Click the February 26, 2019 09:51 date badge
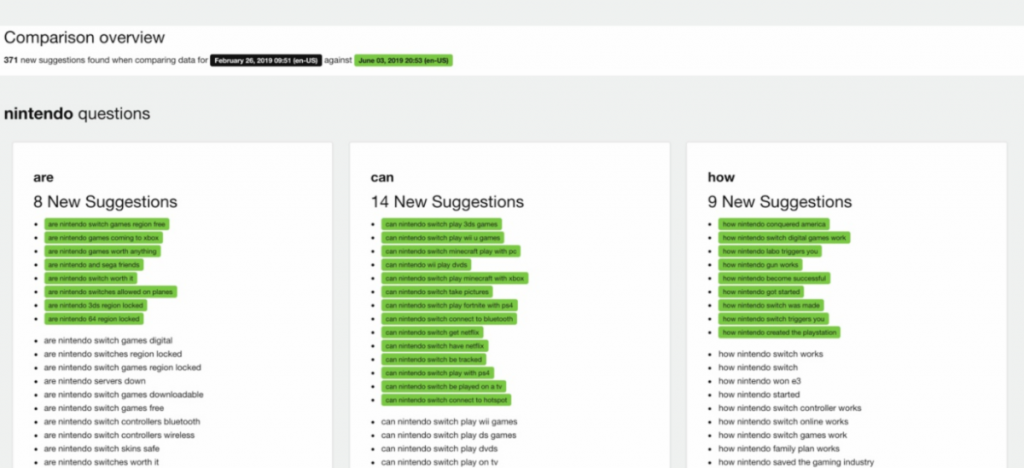 tap(266, 61)
